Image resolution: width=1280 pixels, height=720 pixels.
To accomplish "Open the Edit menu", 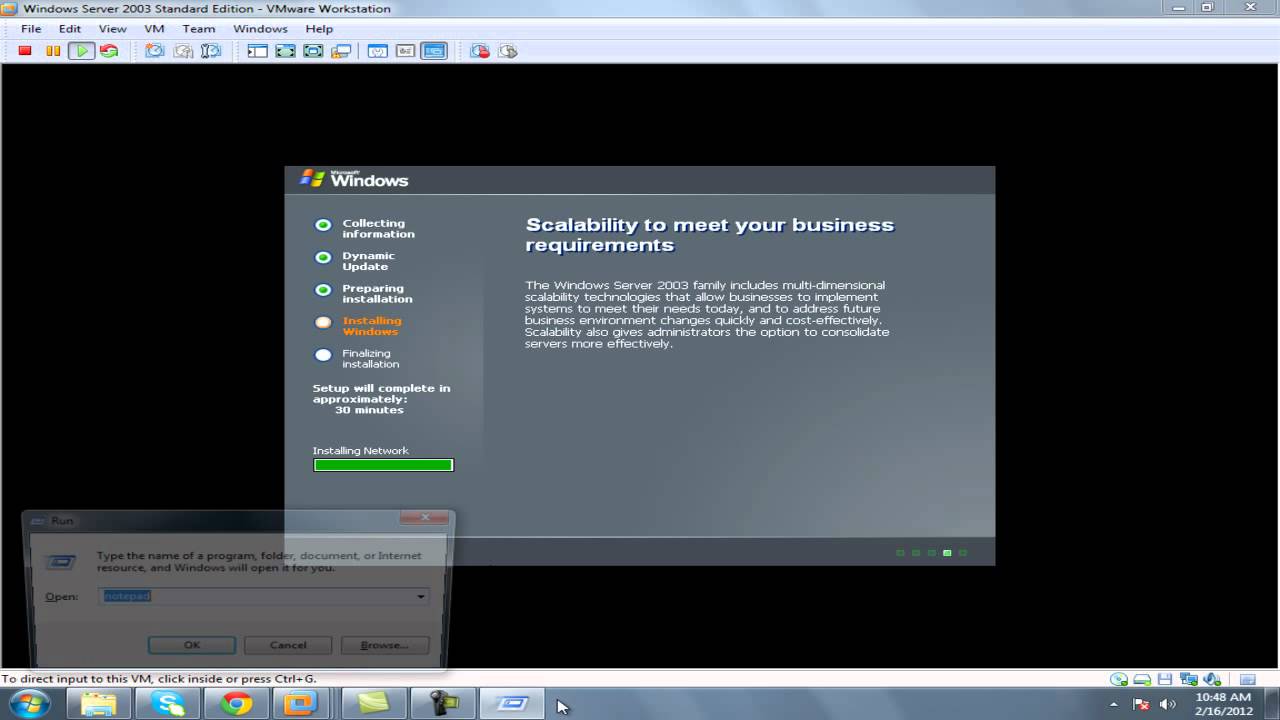I will click(x=69, y=29).
